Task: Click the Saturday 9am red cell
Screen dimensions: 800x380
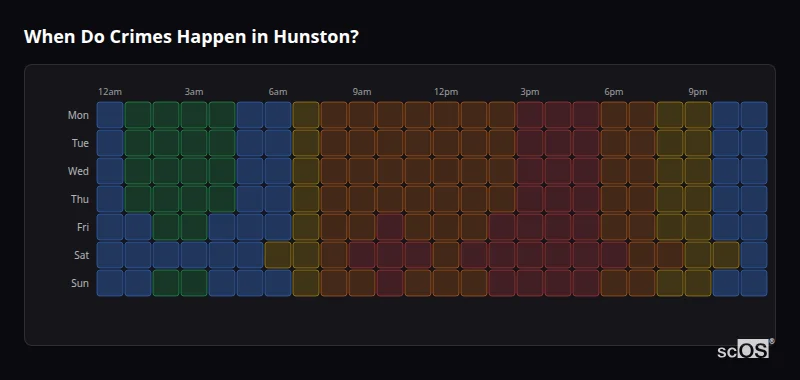Action: (362, 255)
